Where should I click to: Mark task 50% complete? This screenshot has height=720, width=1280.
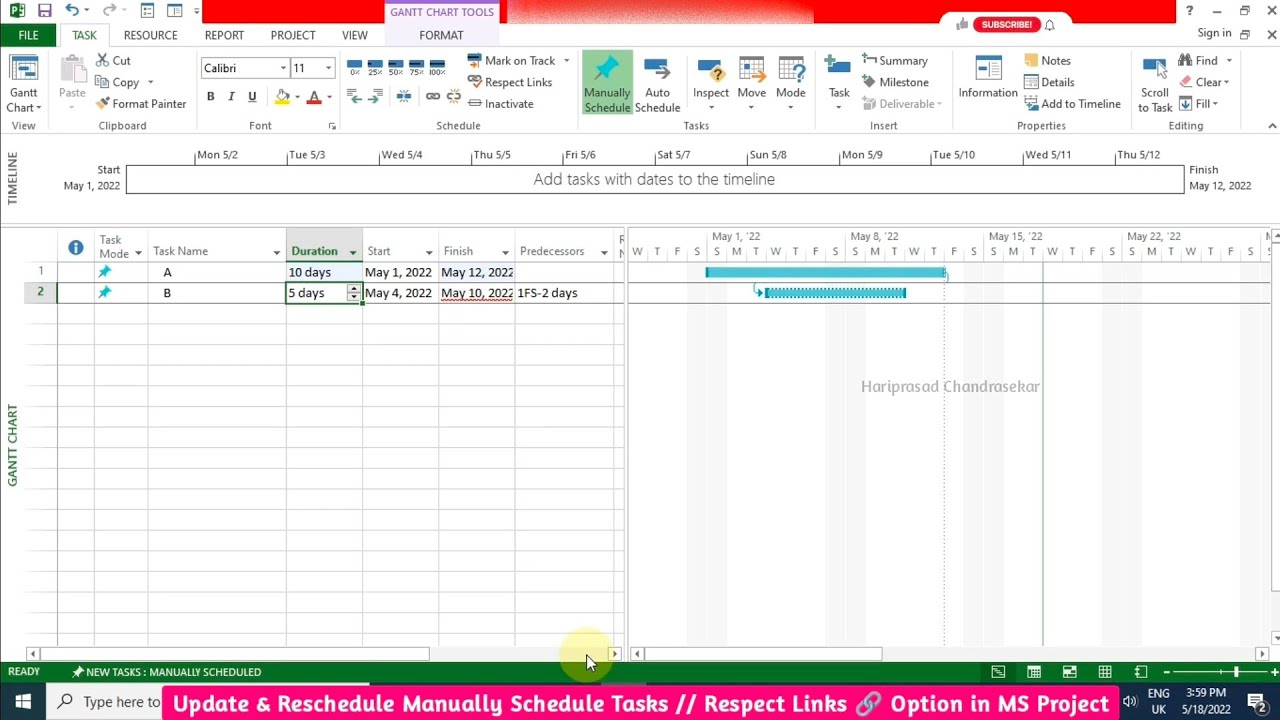point(395,68)
